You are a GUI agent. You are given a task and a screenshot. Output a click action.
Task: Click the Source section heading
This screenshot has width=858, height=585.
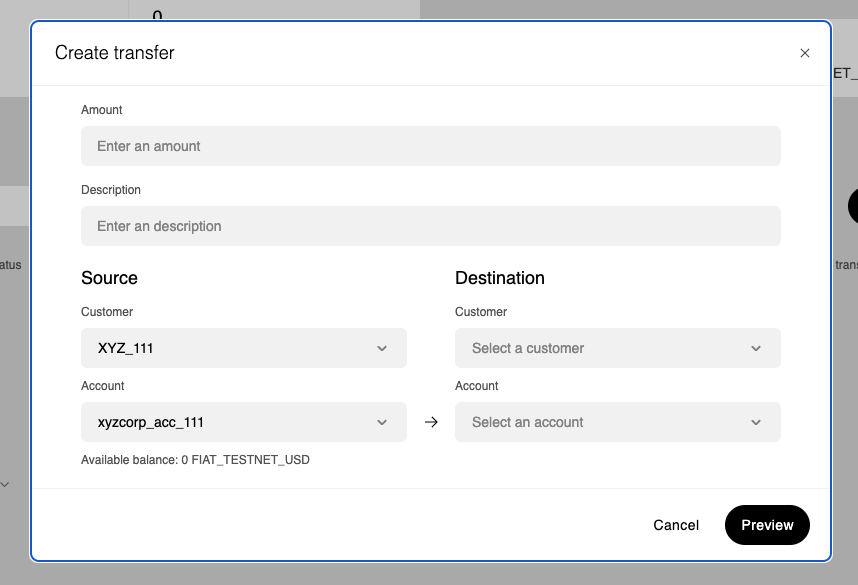(x=109, y=278)
